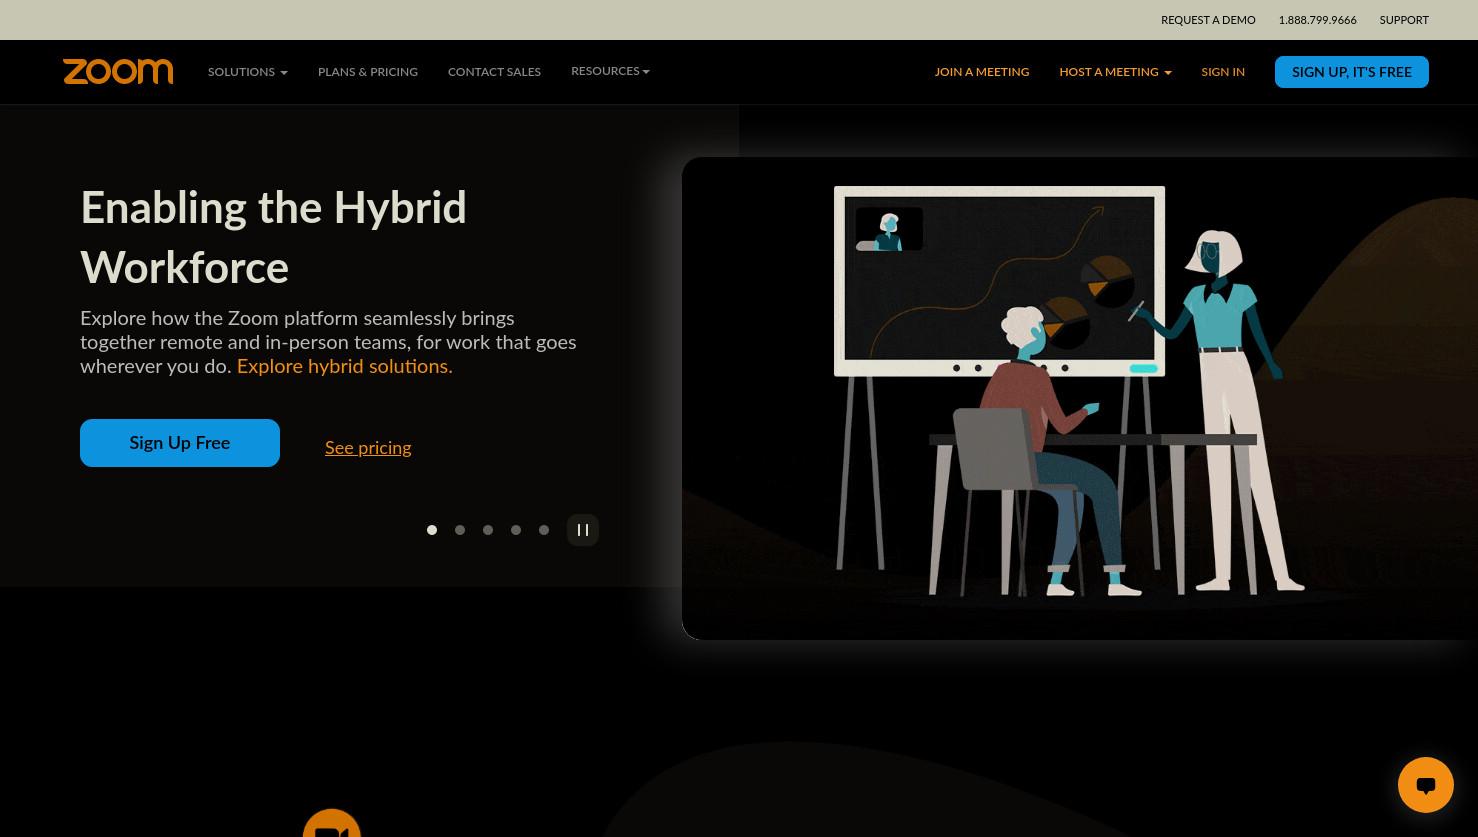This screenshot has width=1478, height=837.
Task: Click the orange video camera icon
Action: [332, 823]
